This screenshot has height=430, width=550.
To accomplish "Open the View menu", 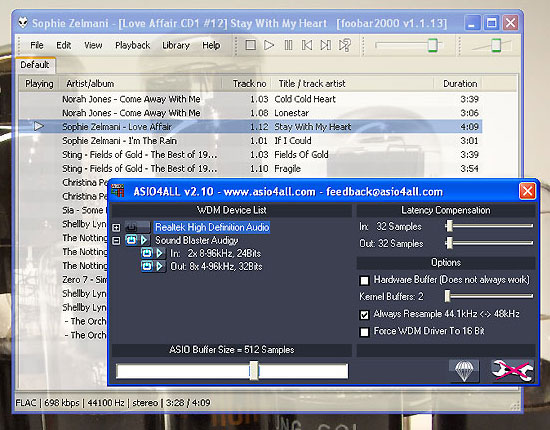I will [93, 45].
